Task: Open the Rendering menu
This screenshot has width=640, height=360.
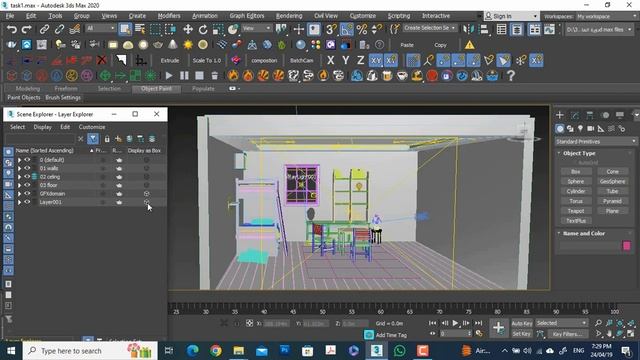Action: click(x=289, y=16)
